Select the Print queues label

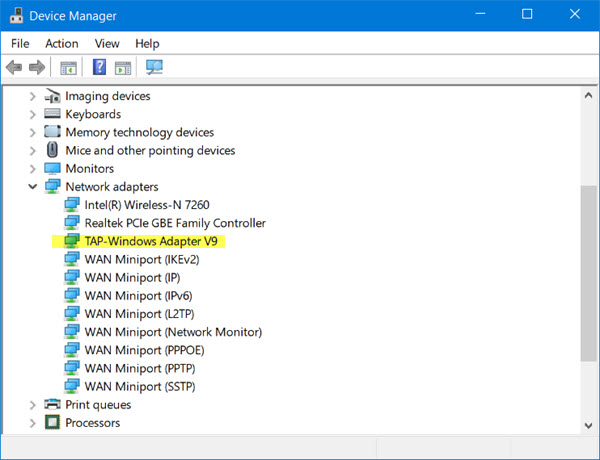[x=98, y=405]
